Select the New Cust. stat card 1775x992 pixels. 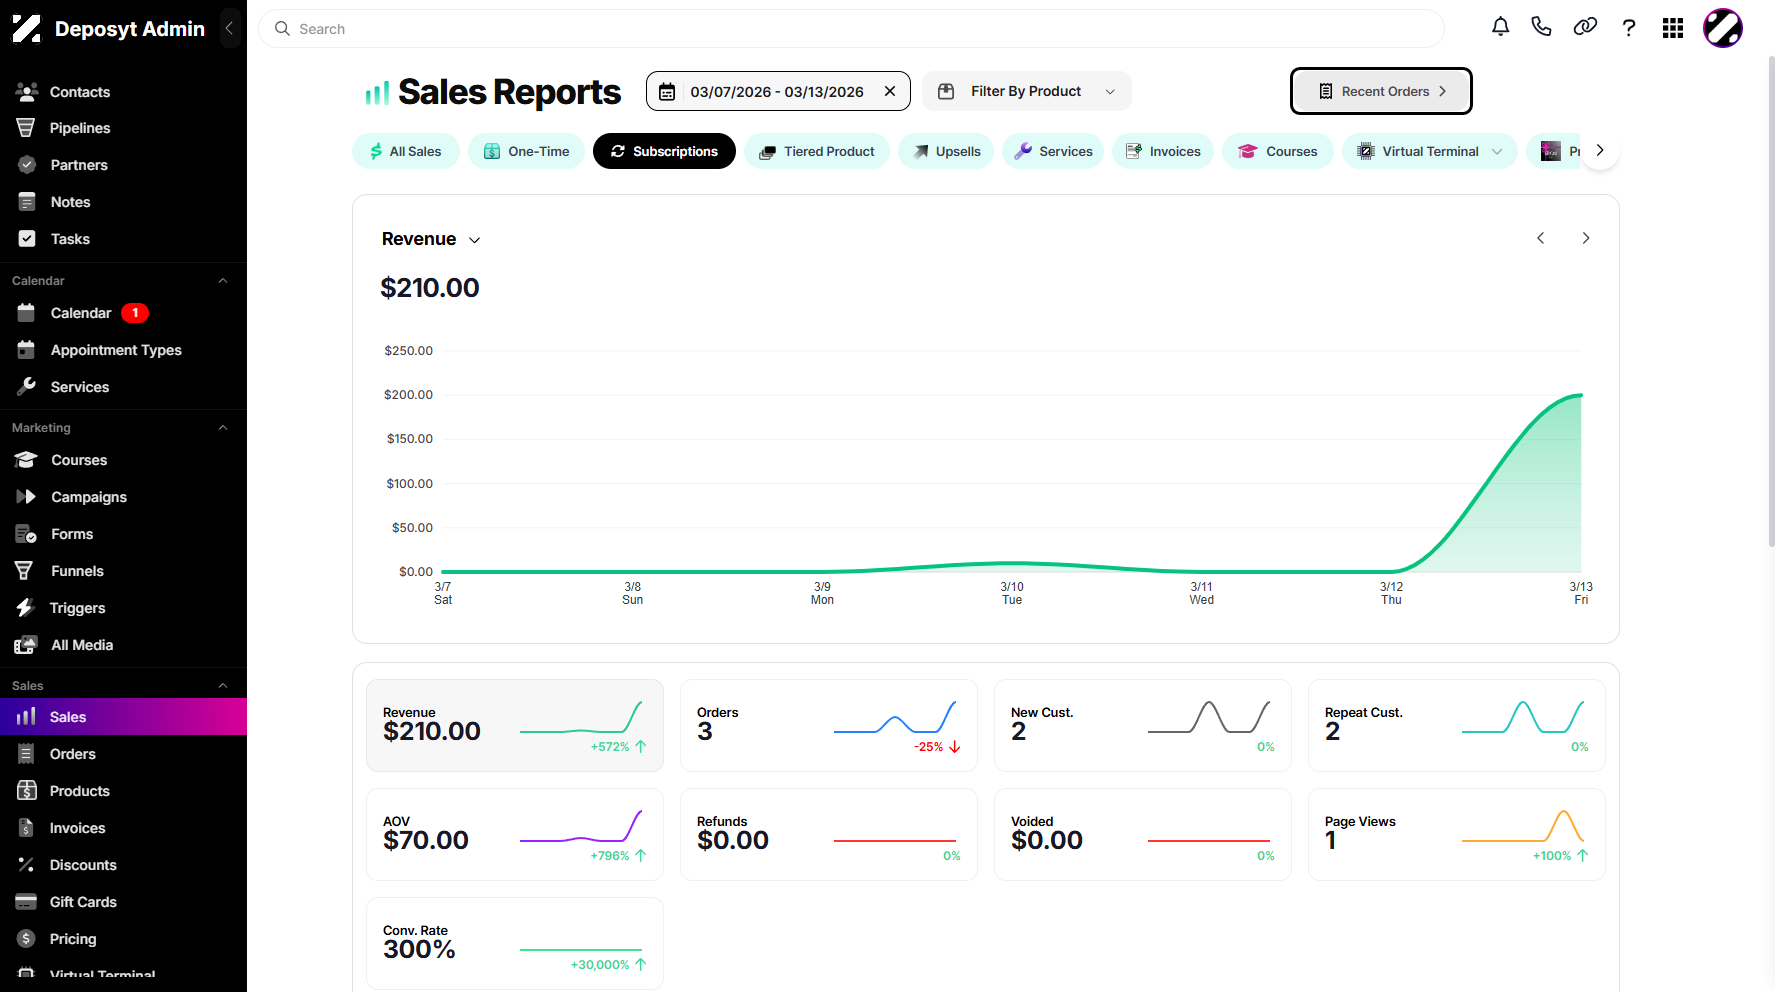1143,726
